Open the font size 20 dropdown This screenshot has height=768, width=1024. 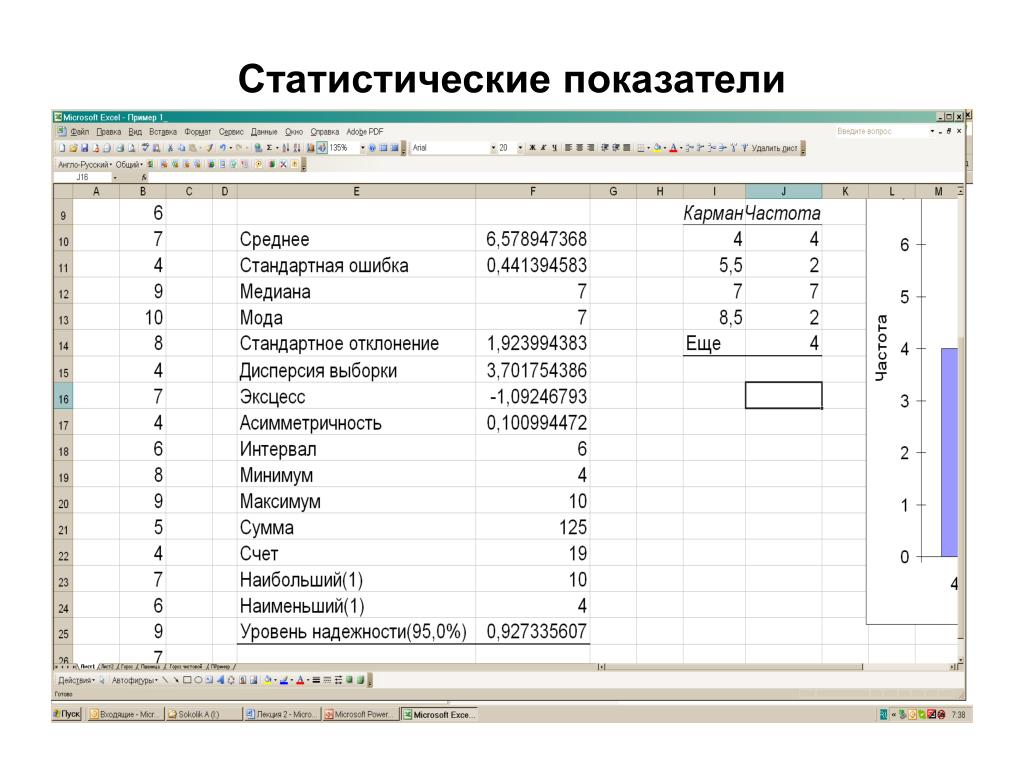520,148
